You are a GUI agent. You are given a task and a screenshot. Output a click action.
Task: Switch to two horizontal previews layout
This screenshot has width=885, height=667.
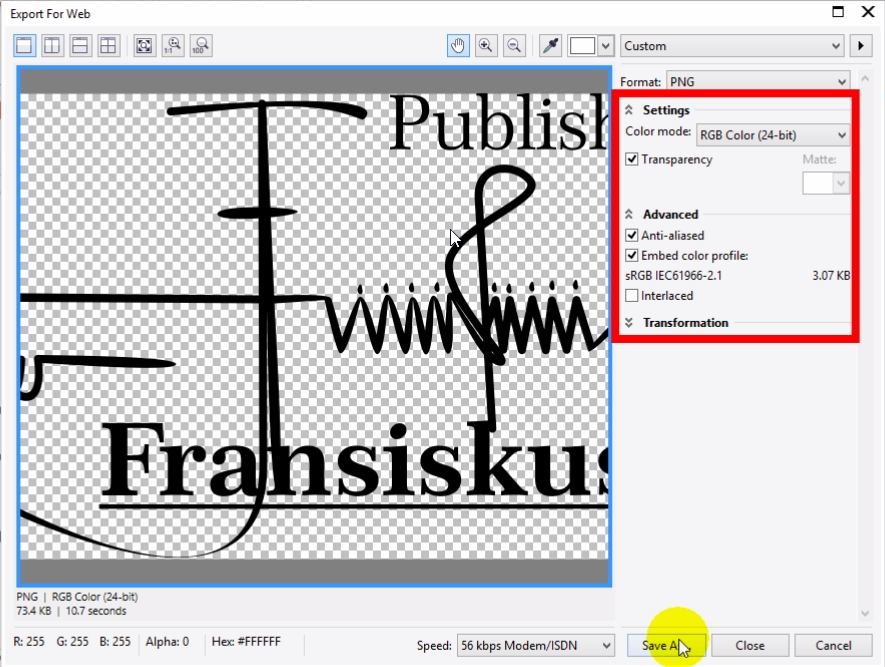(x=80, y=46)
